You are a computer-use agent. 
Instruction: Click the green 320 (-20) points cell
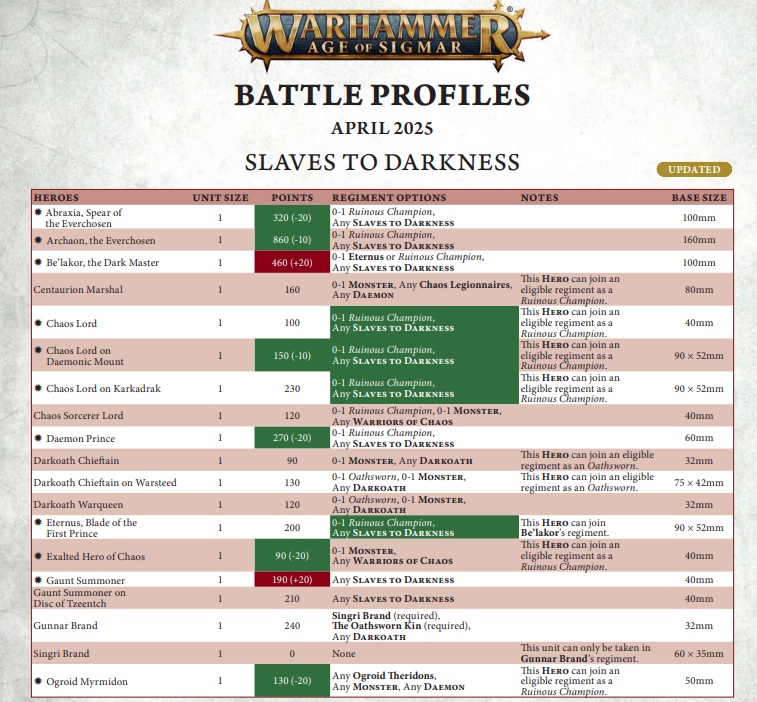pos(292,217)
